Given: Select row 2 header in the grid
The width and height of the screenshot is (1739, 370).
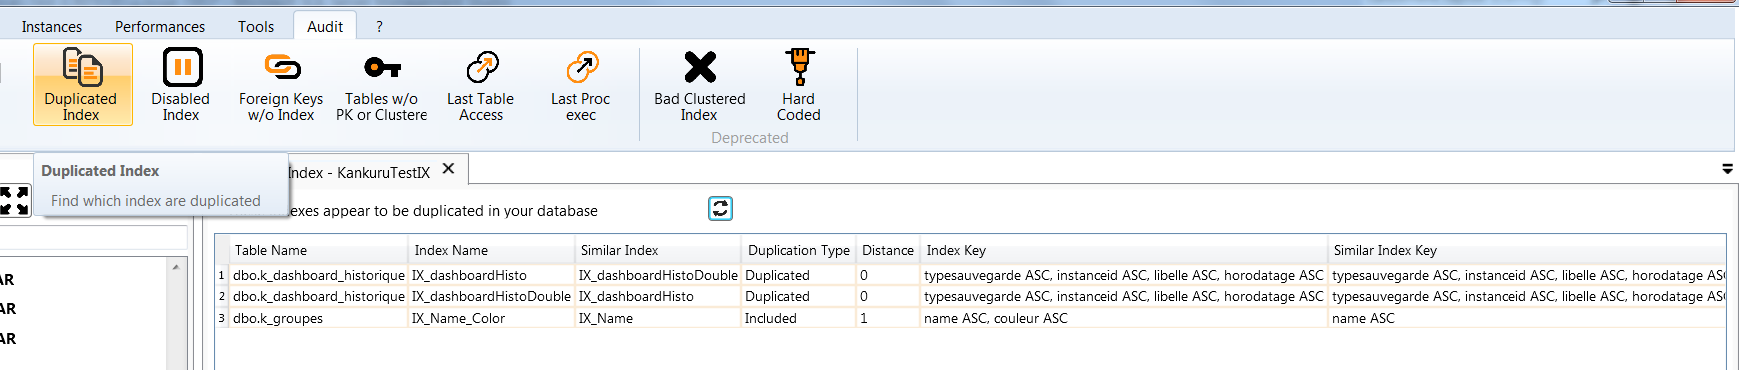Looking at the screenshot, I should point(222,296).
